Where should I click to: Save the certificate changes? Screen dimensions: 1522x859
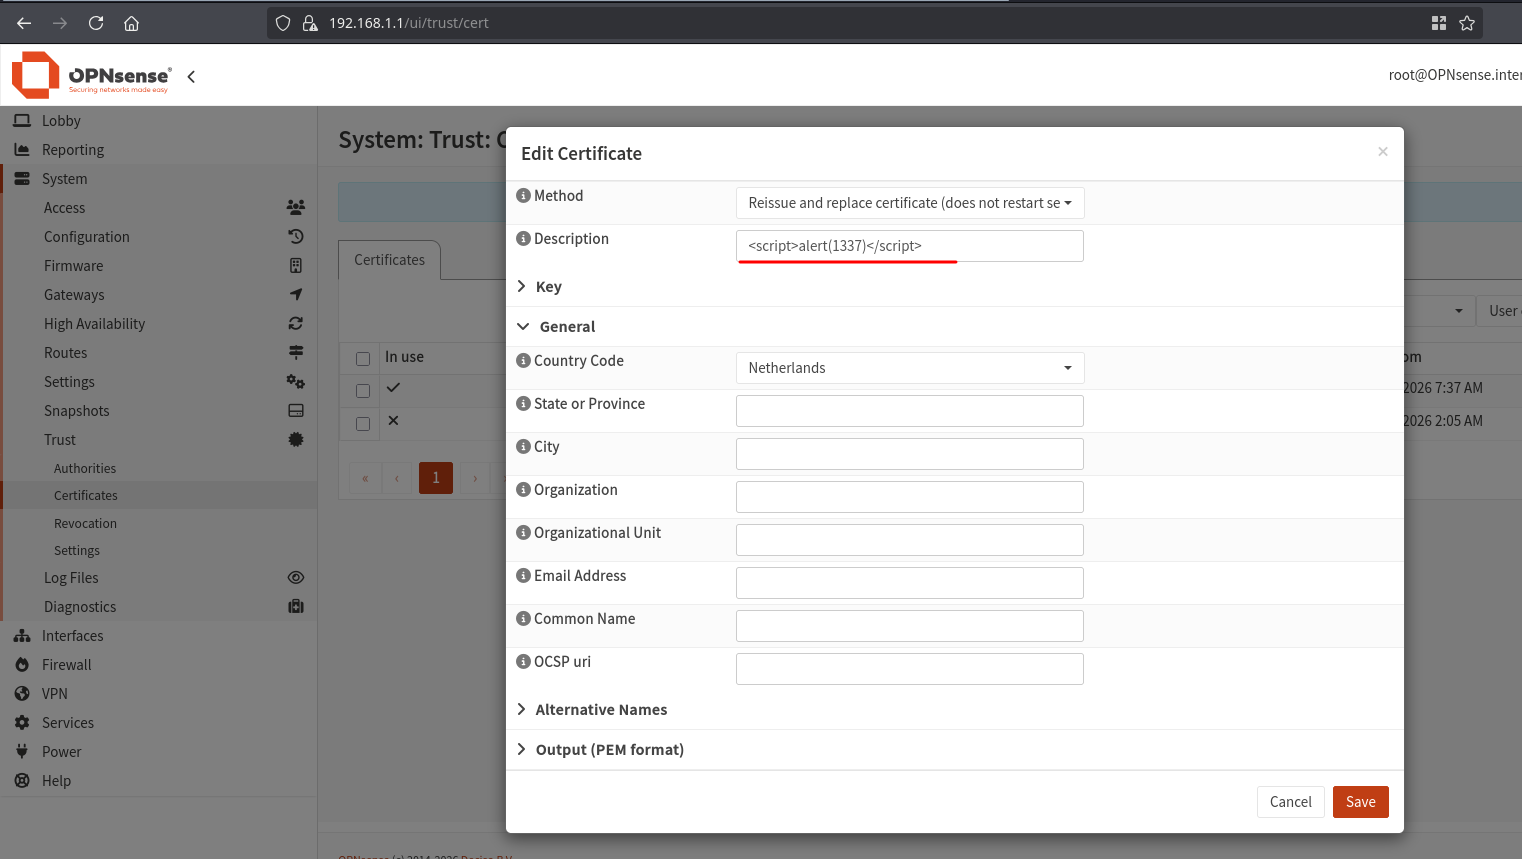[1361, 802]
